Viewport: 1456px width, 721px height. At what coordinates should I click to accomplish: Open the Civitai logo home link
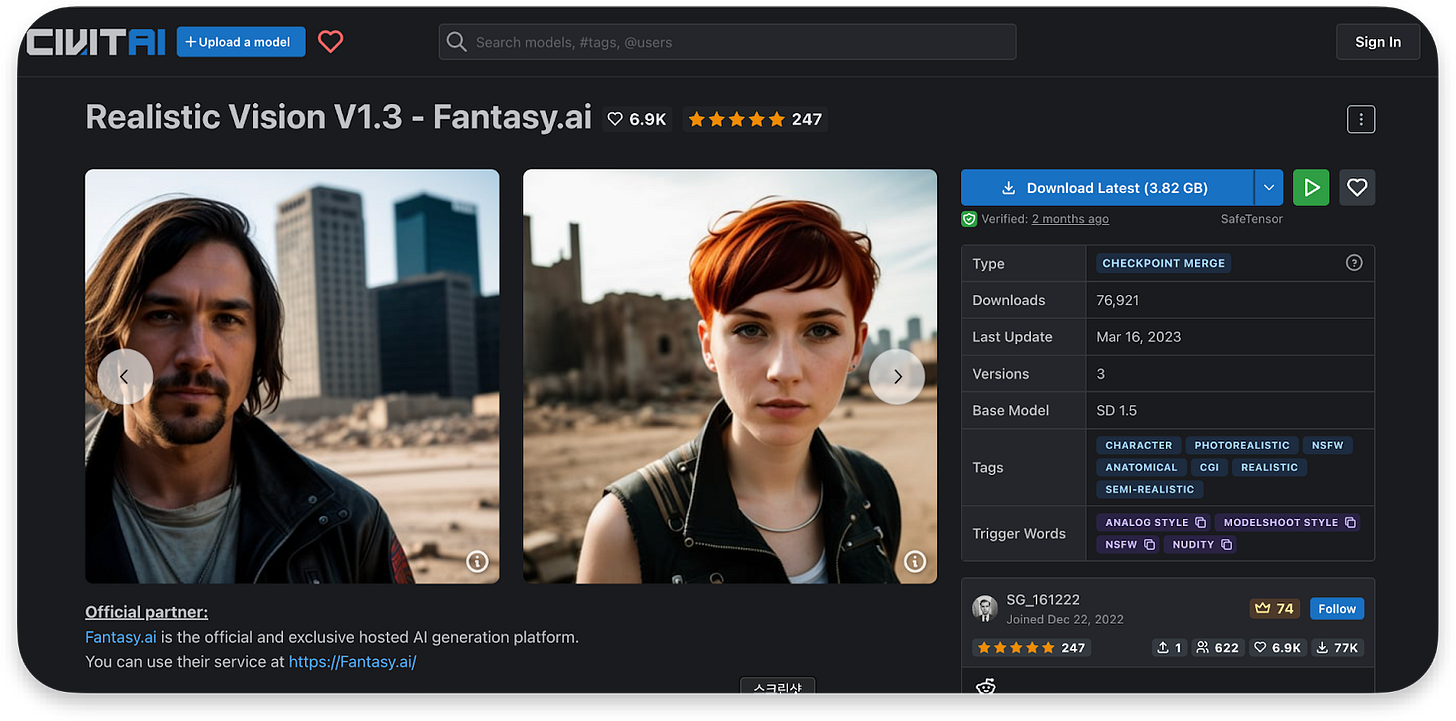[x=96, y=42]
